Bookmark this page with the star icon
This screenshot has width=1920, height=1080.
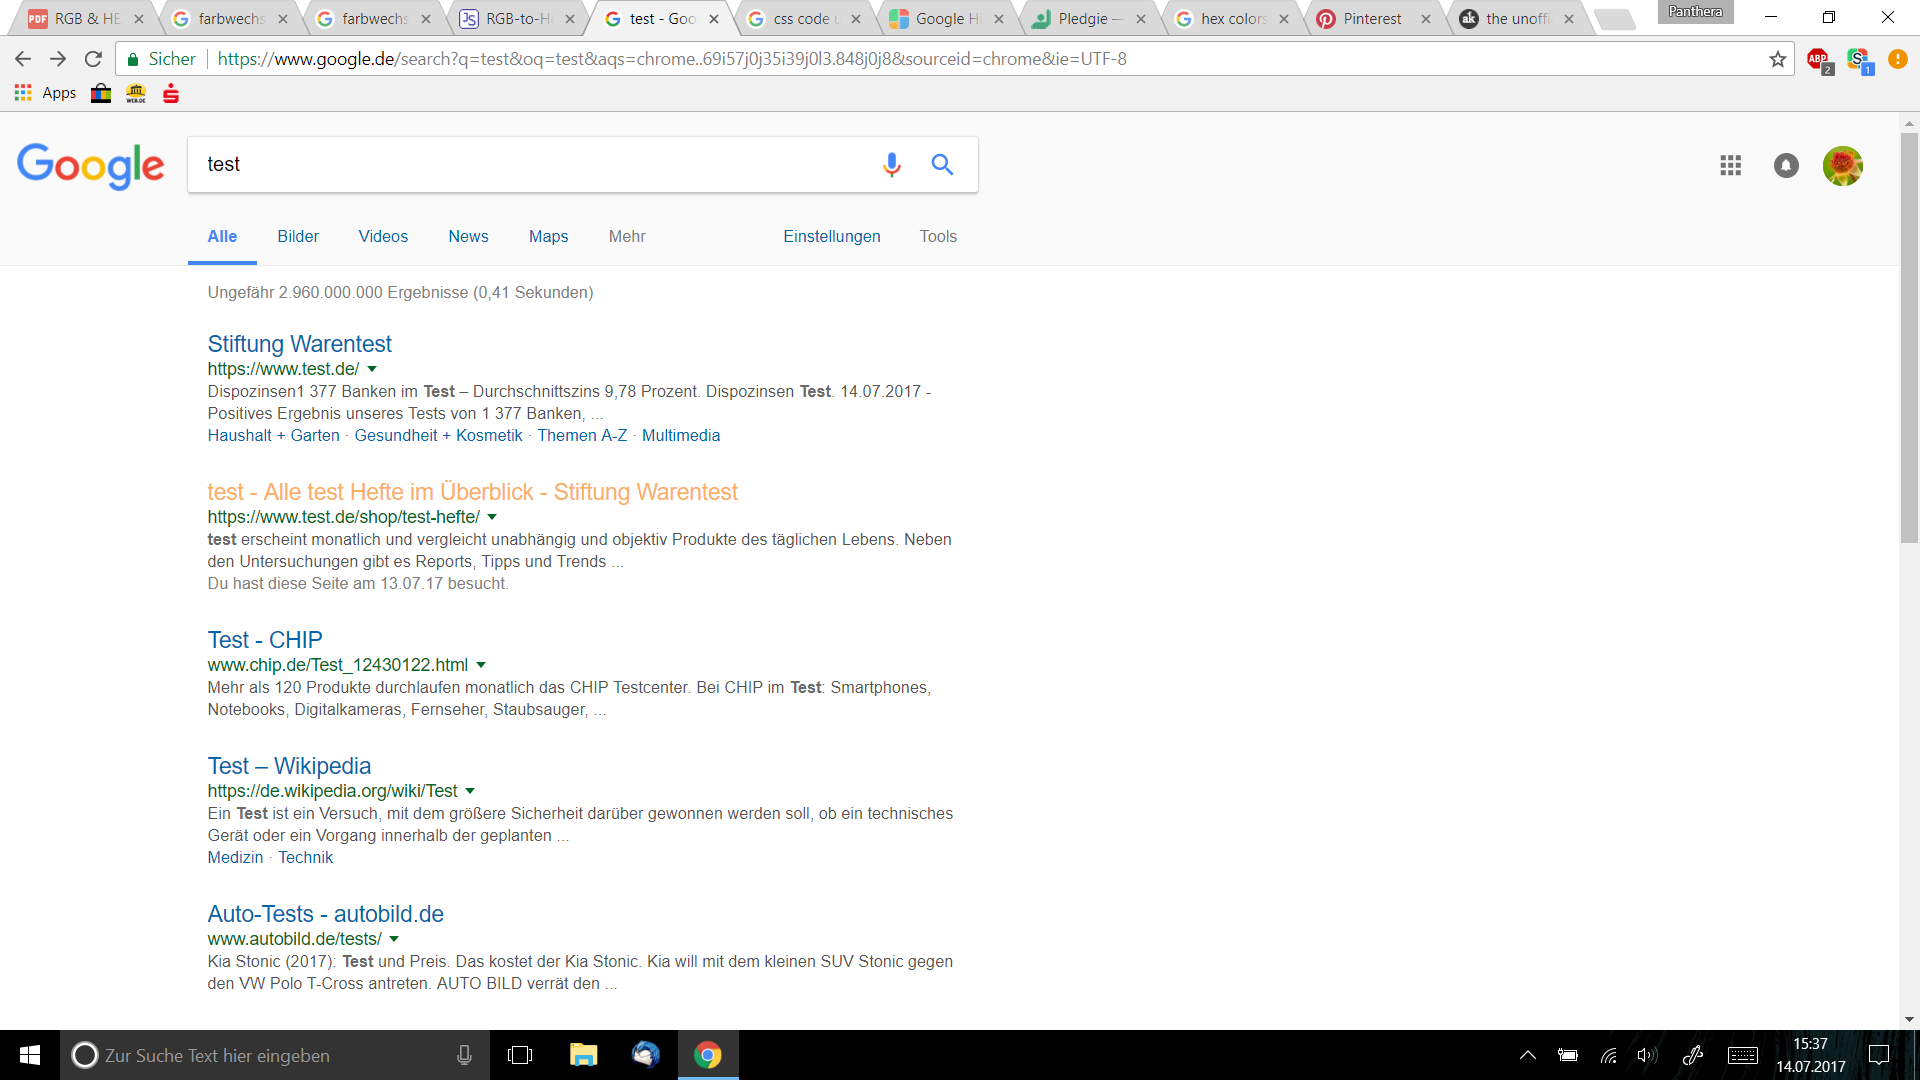(x=1778, y=59)
